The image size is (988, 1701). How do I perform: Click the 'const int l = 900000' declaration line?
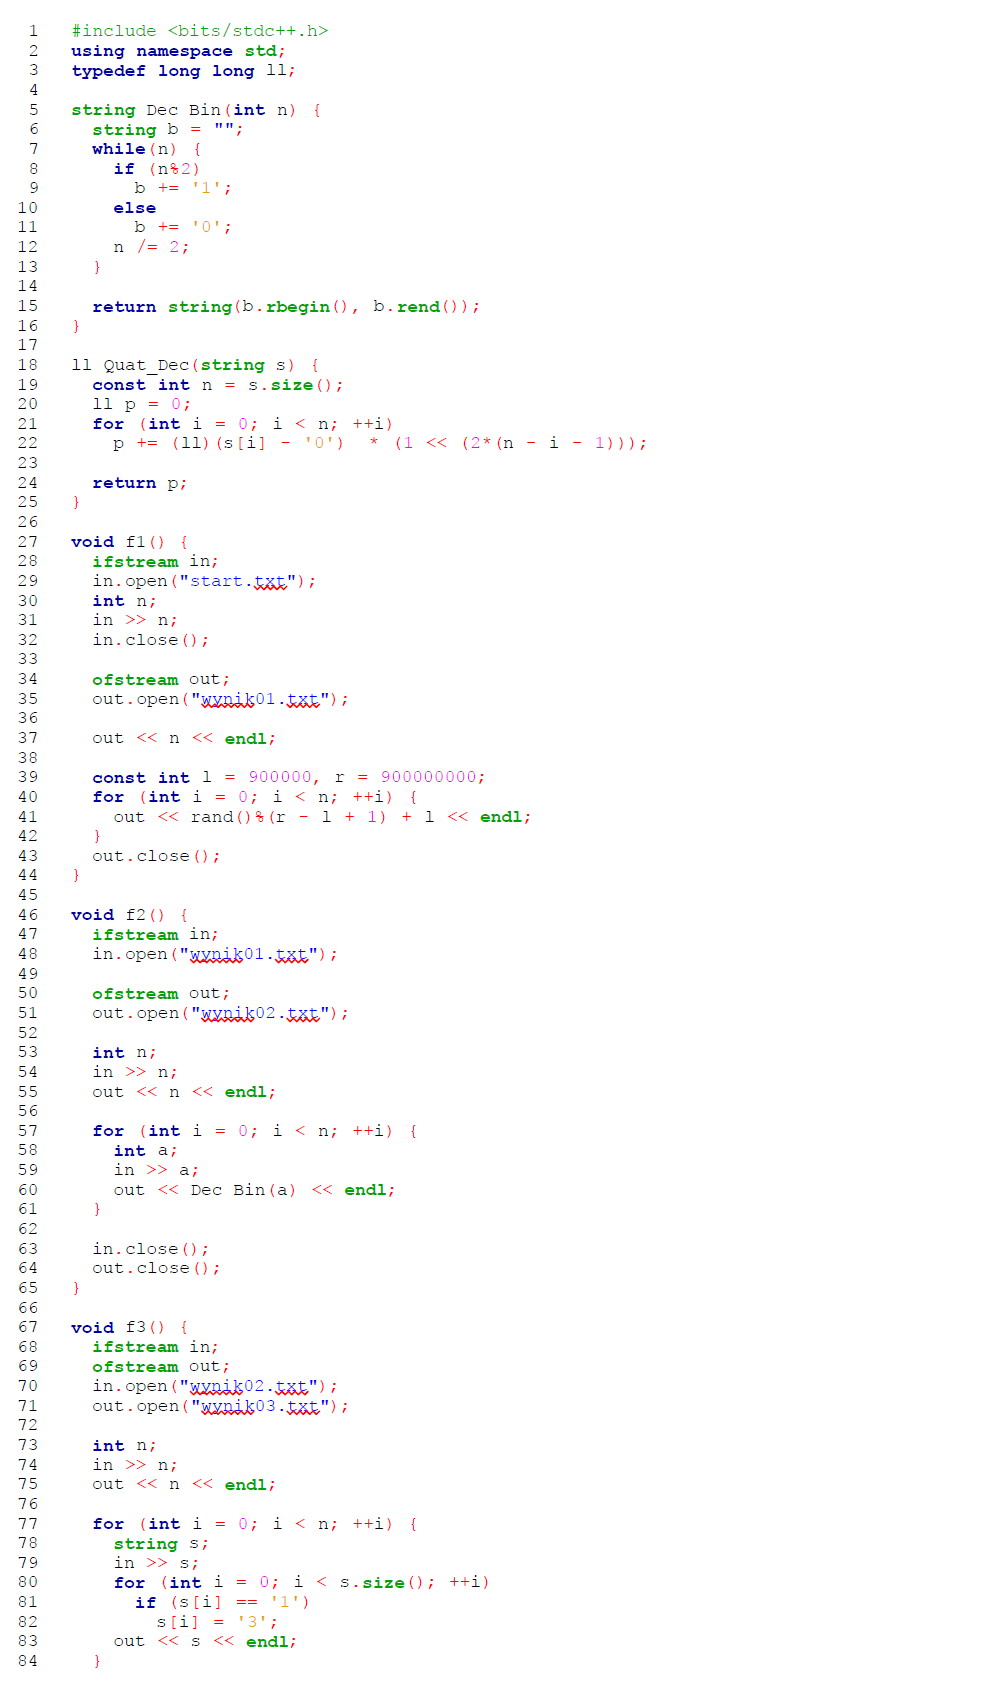(x=289, y=777)
